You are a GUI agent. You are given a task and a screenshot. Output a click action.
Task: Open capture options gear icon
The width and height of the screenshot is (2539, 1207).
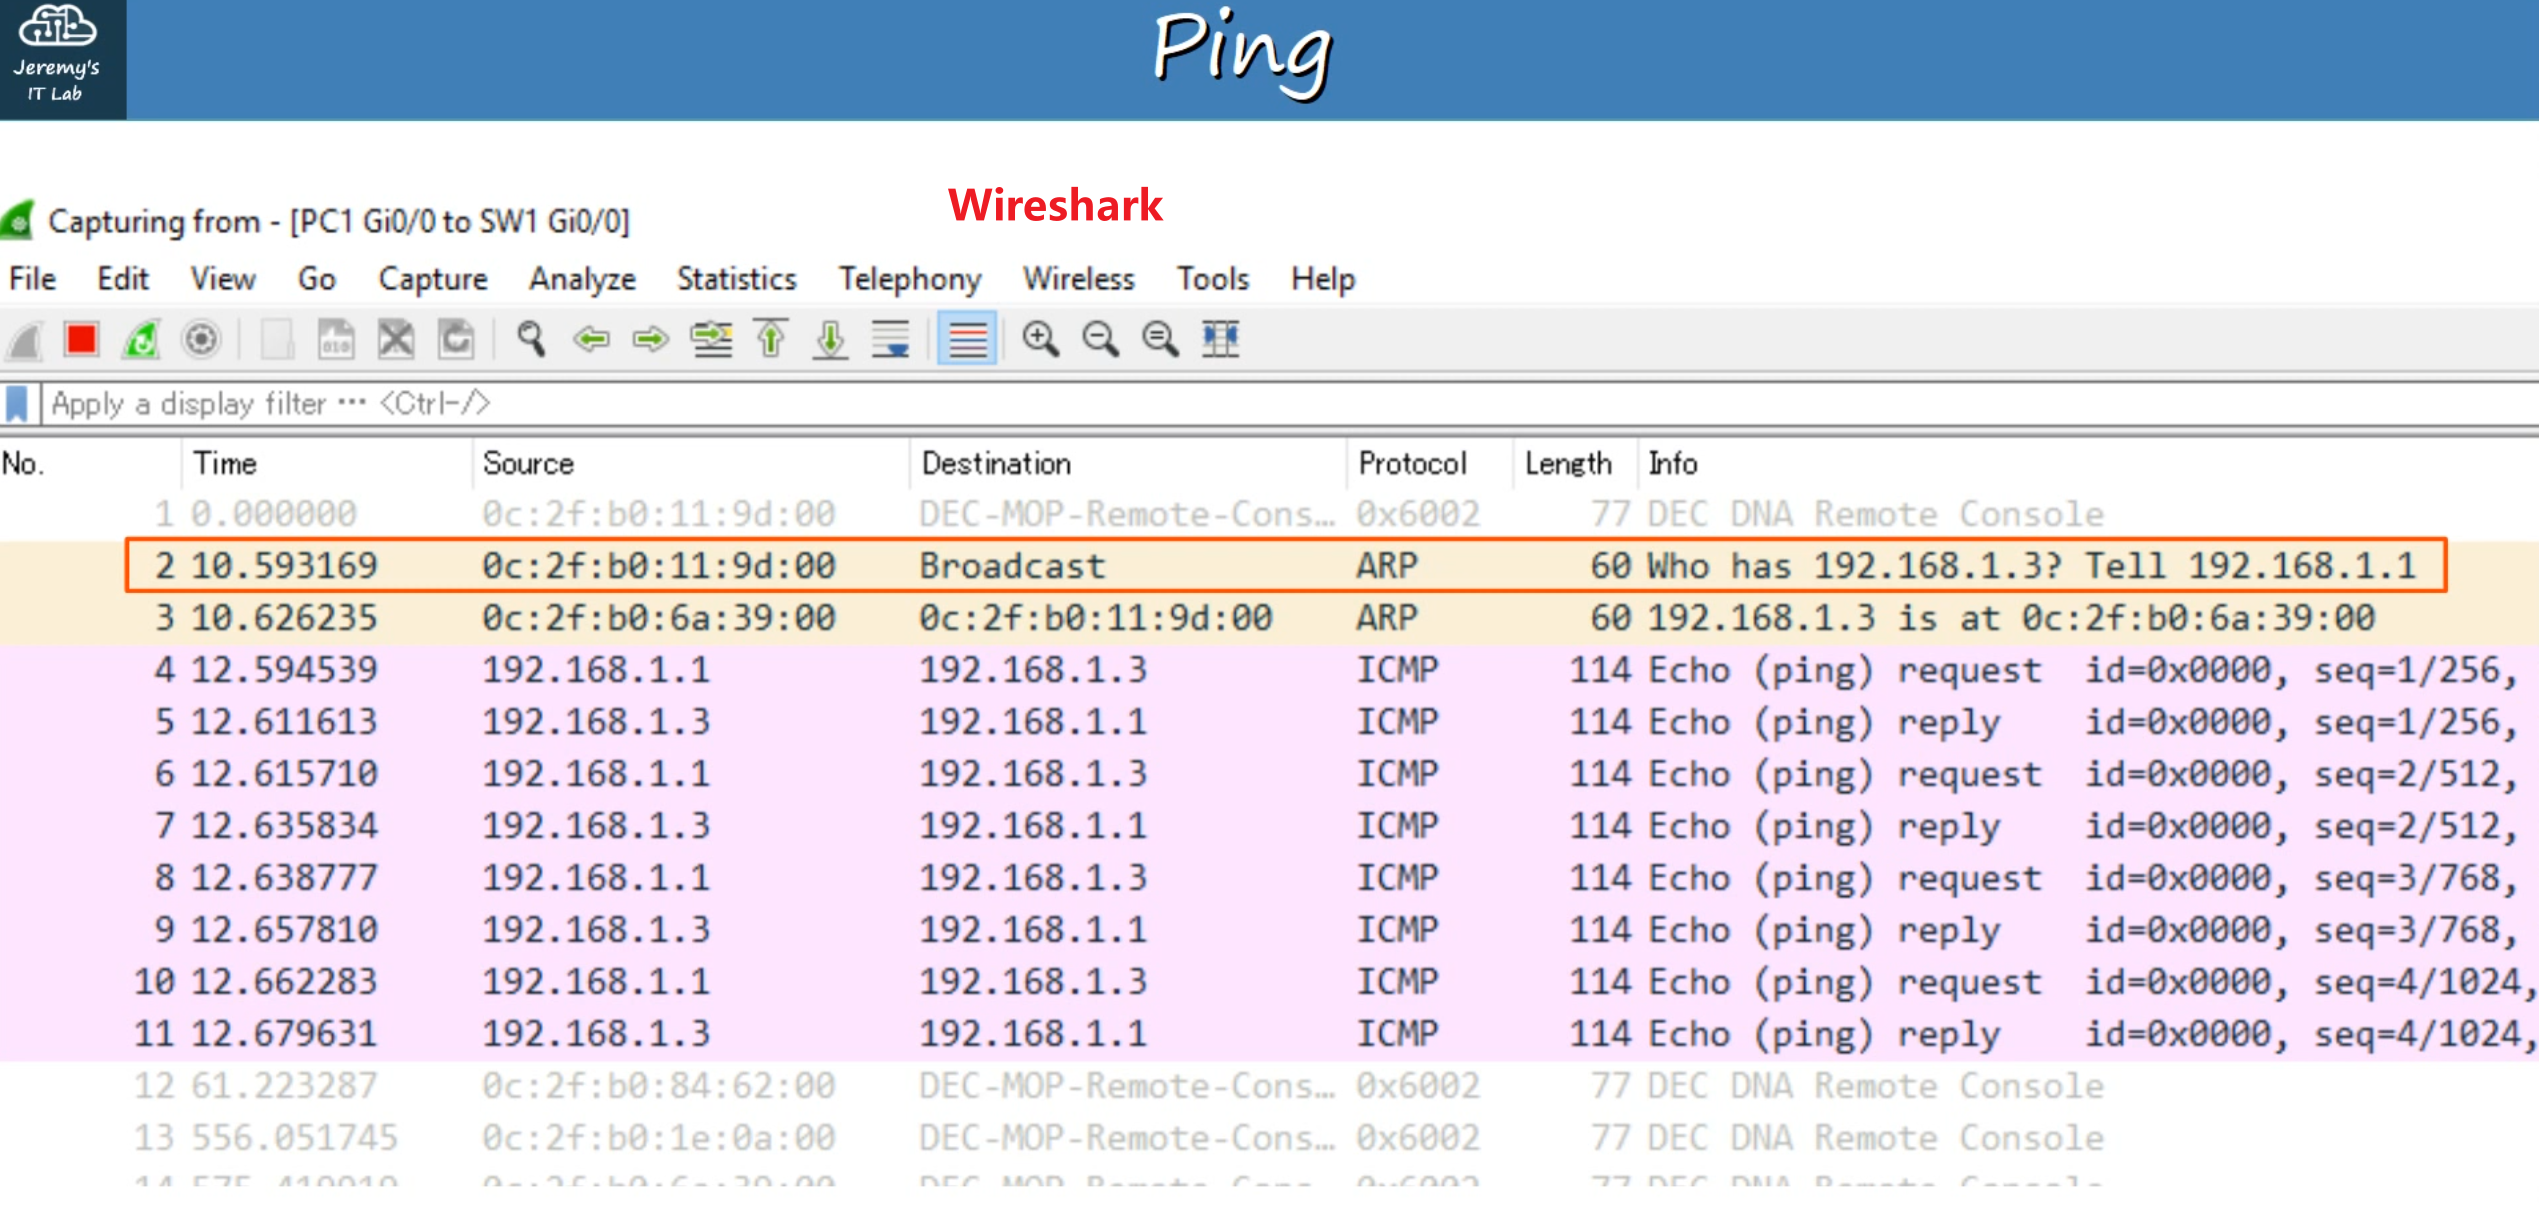click(x=201, y=340)
